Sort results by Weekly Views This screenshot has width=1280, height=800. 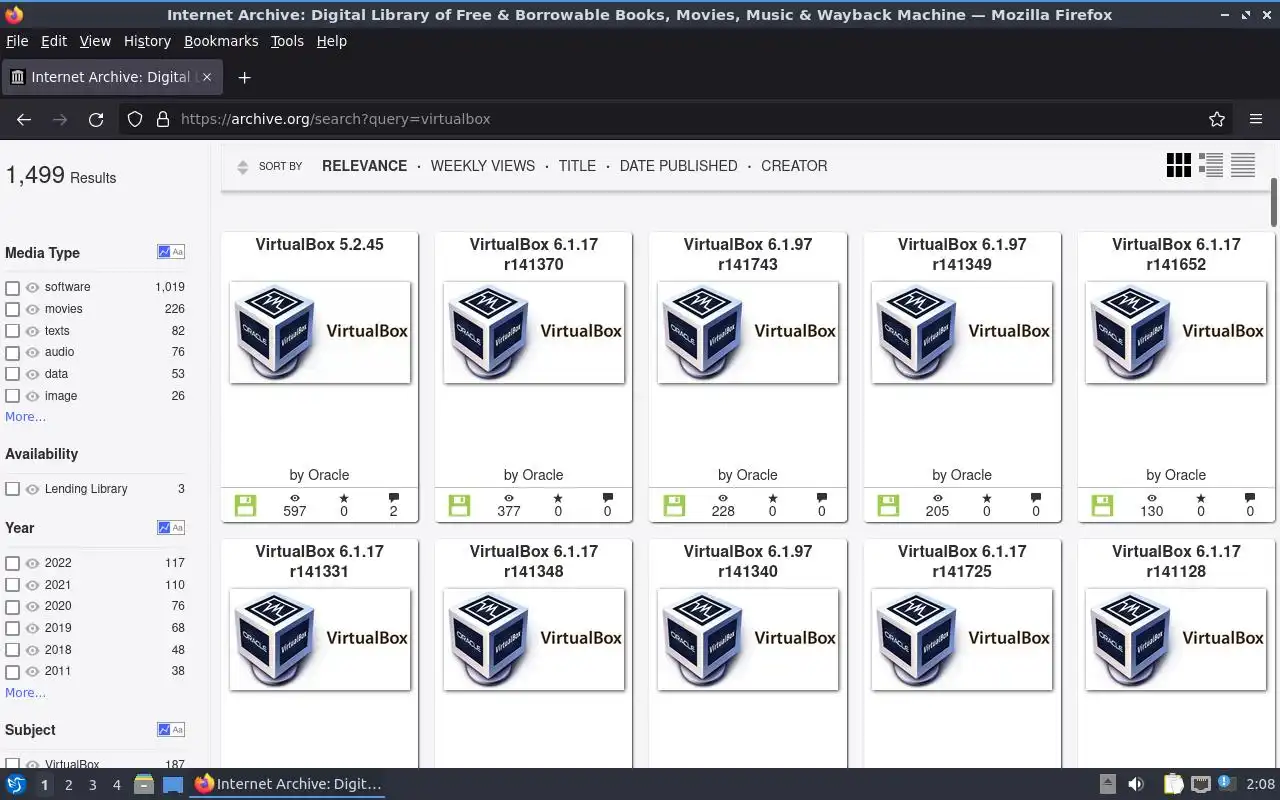click(x=483, y=166)
